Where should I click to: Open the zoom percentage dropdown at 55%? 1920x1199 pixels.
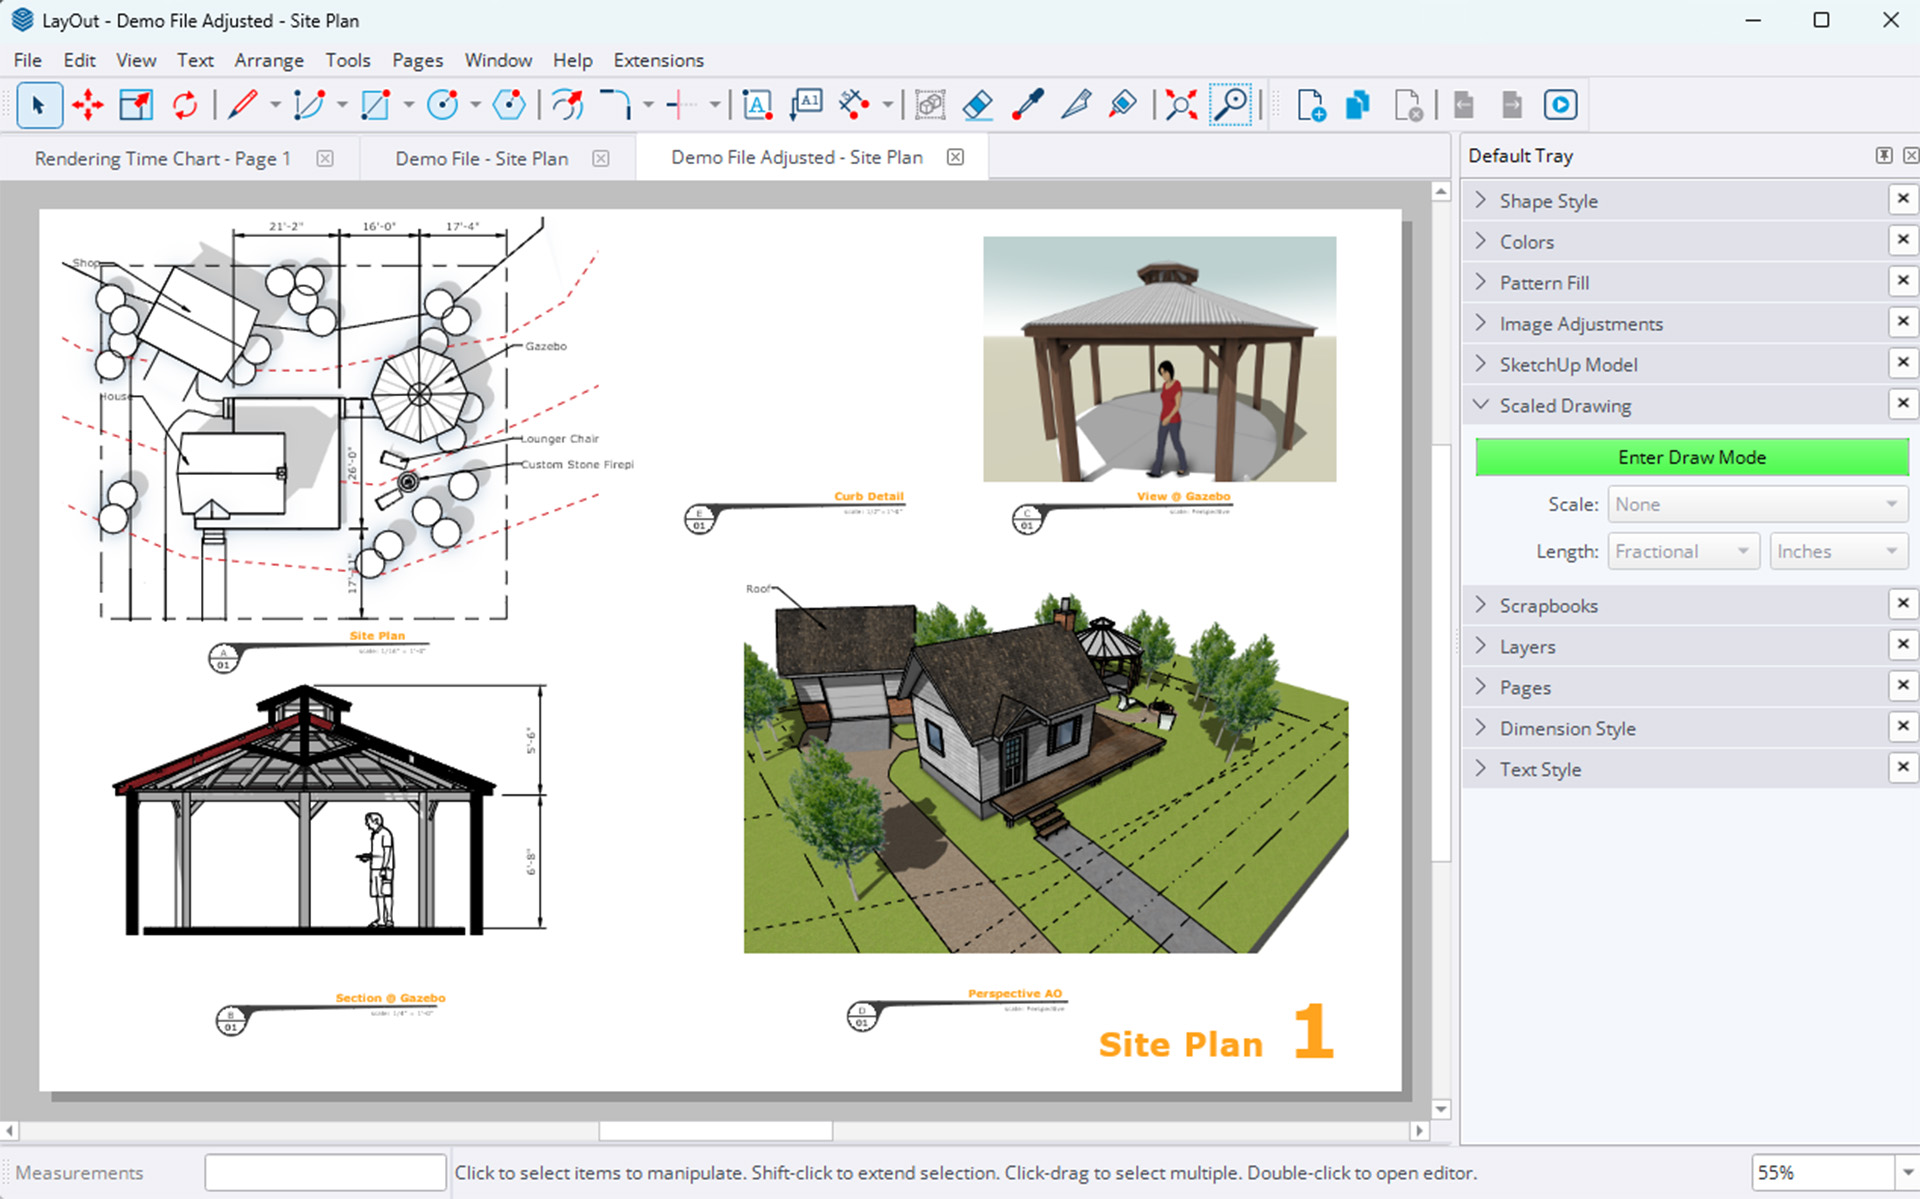1907,1173
